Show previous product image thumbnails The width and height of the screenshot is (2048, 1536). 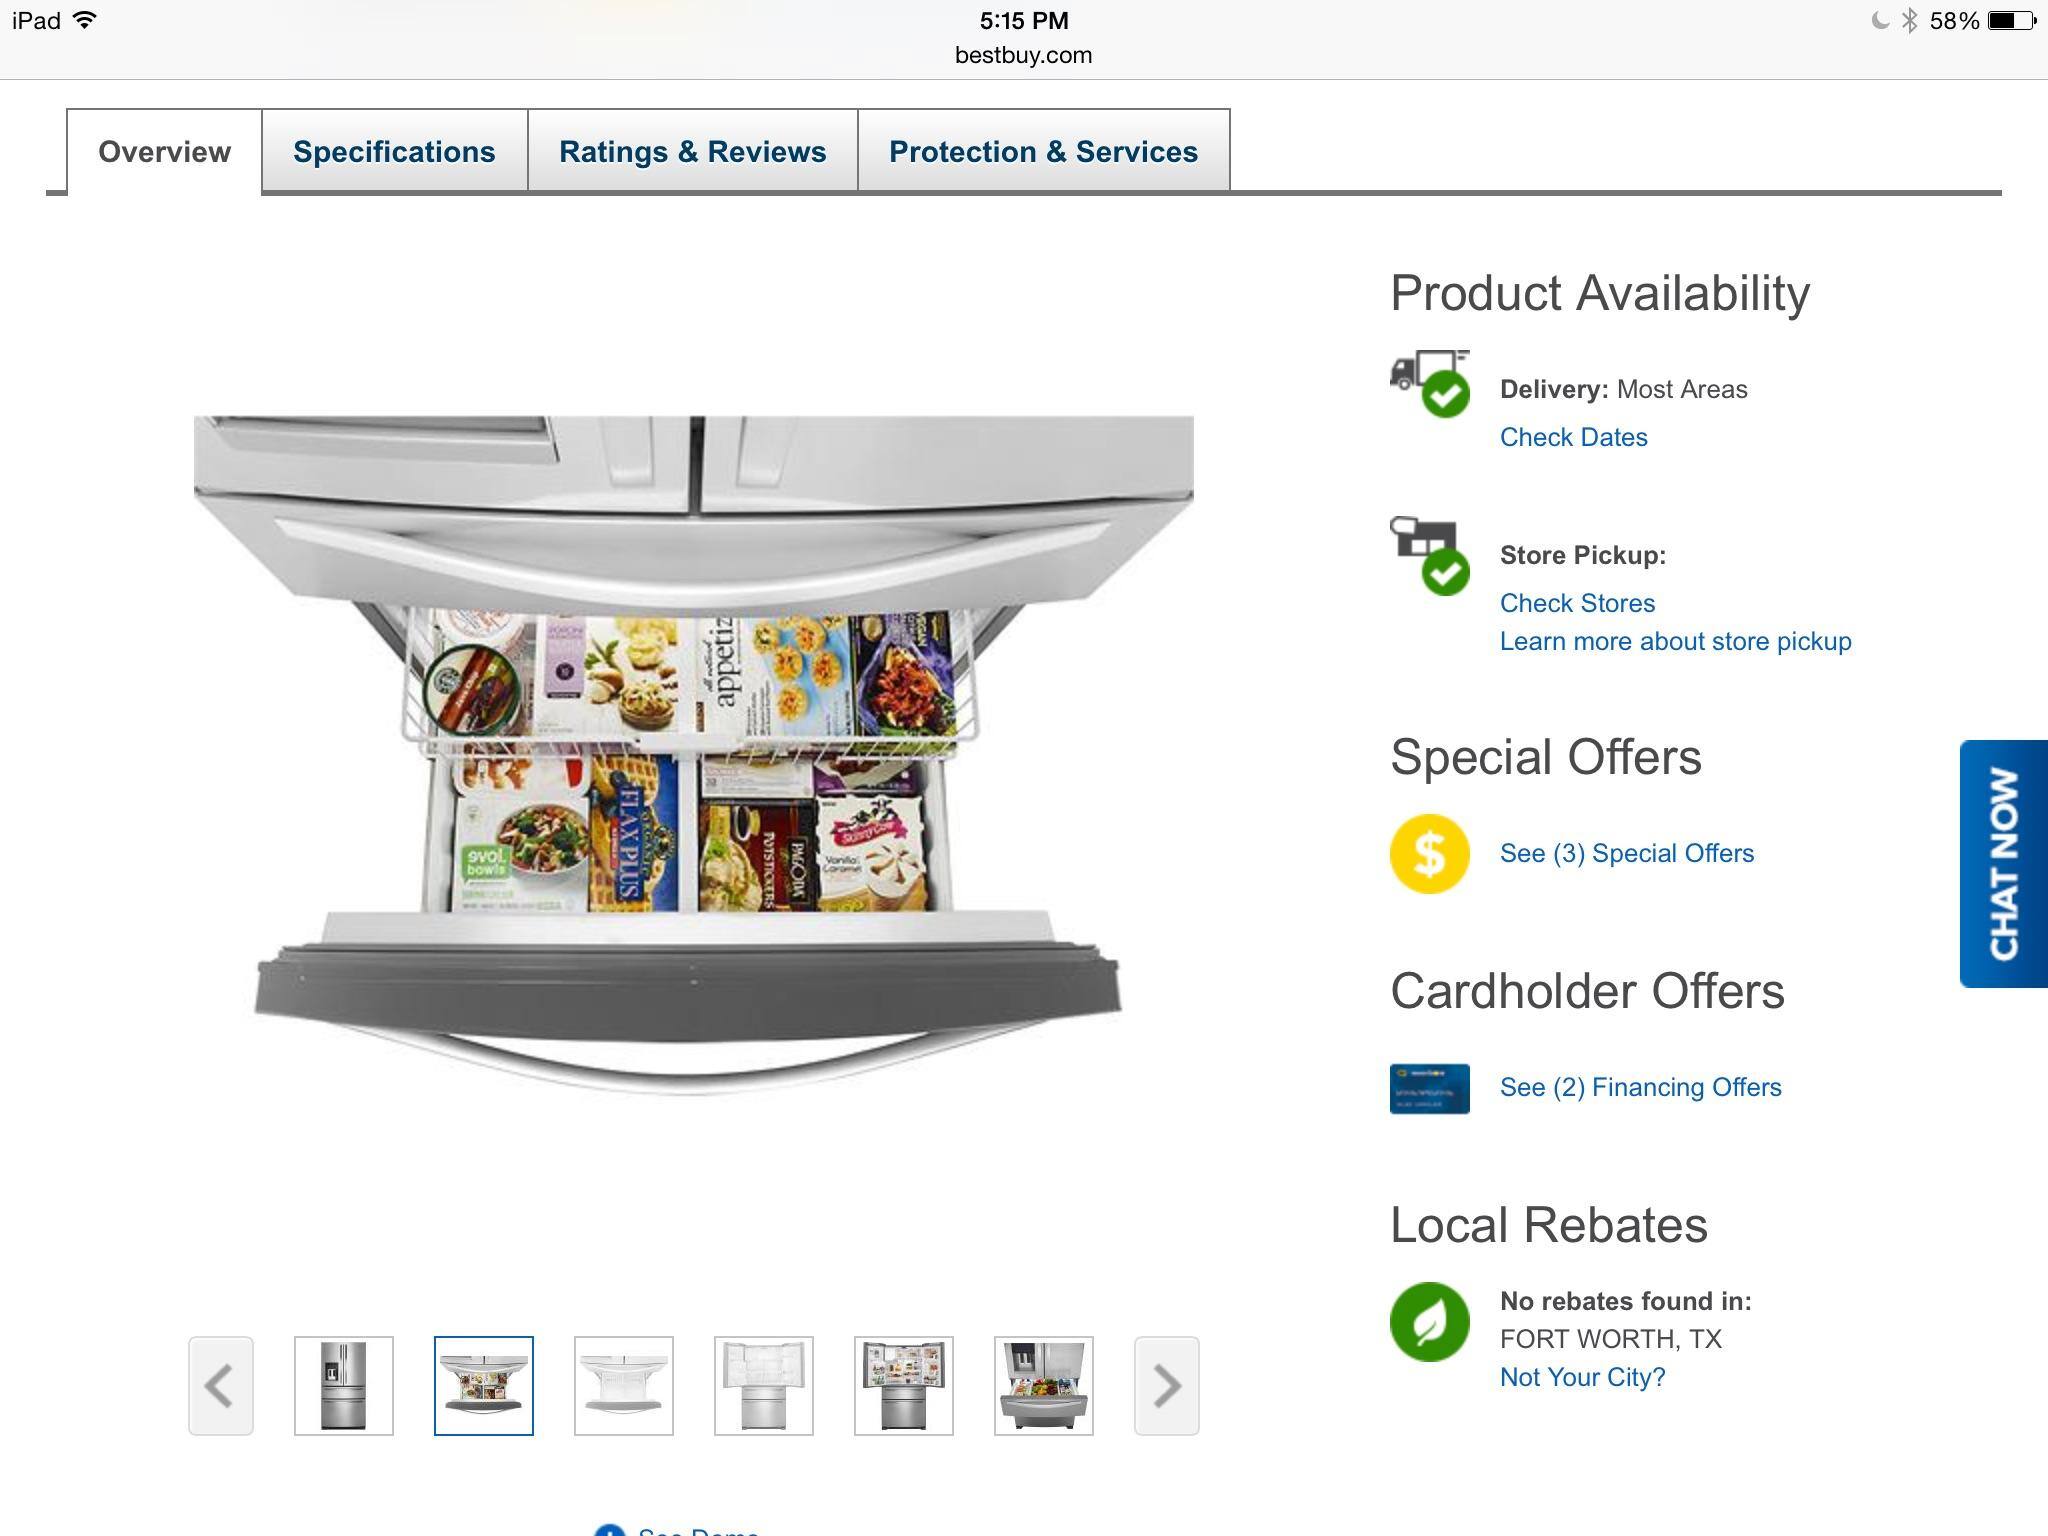click(221, 1386)
